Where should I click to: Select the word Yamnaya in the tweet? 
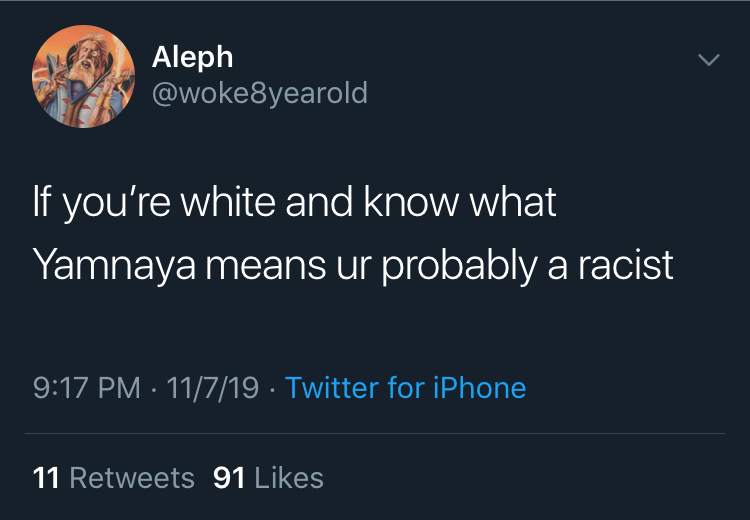click(x=114, y=266)
